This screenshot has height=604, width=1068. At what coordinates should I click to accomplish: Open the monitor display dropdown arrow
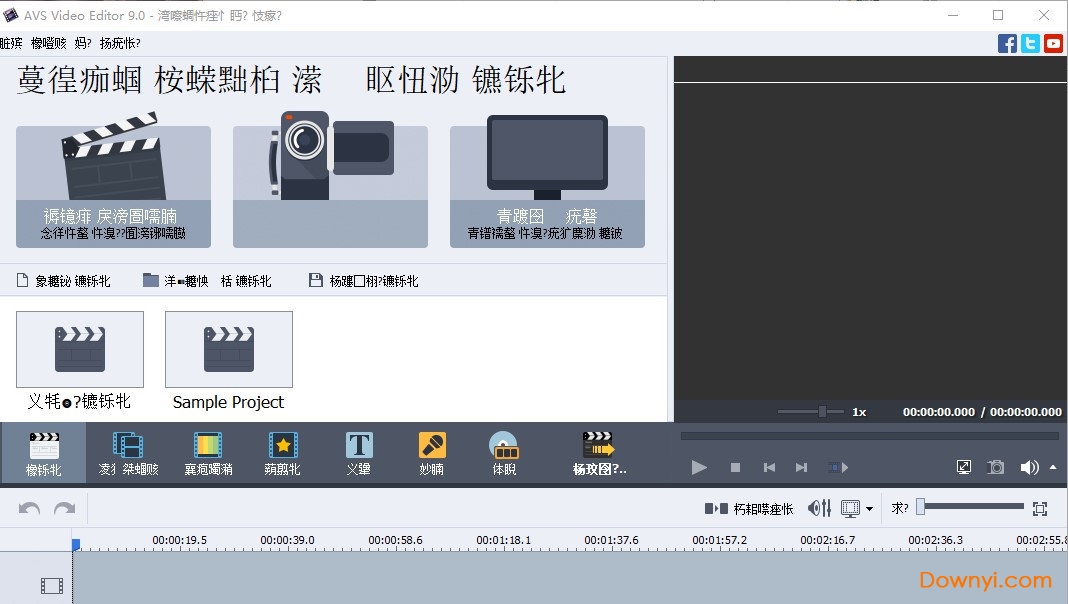point(867,509)
